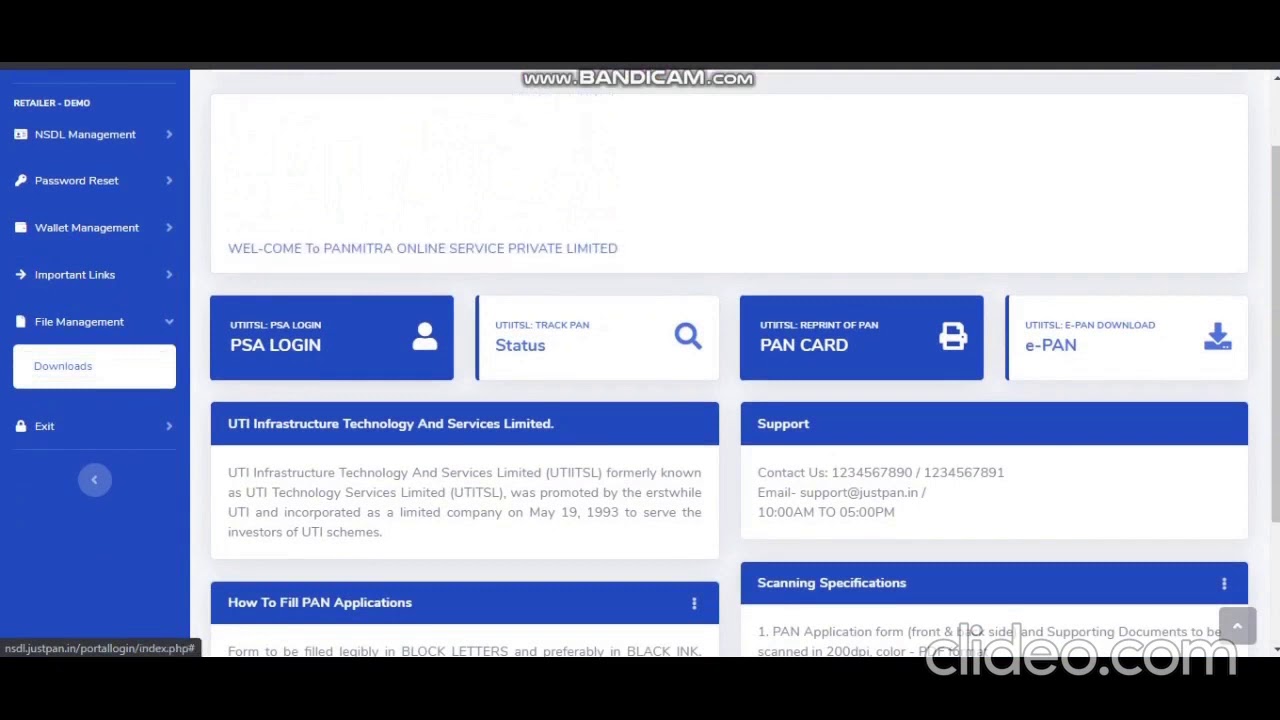
Task: Click the Scanning Specifications title
Action: point(832,583)
